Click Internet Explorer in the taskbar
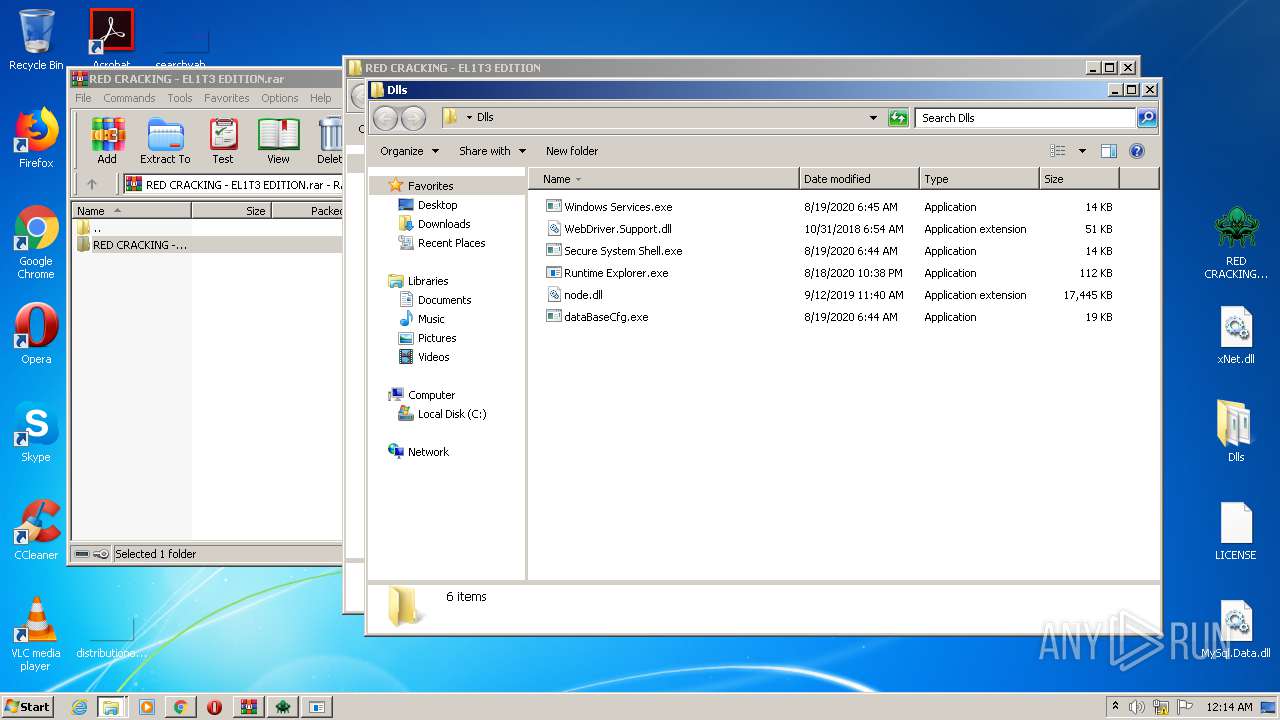Screen dimensions: 1280x720 coord(79,707)
